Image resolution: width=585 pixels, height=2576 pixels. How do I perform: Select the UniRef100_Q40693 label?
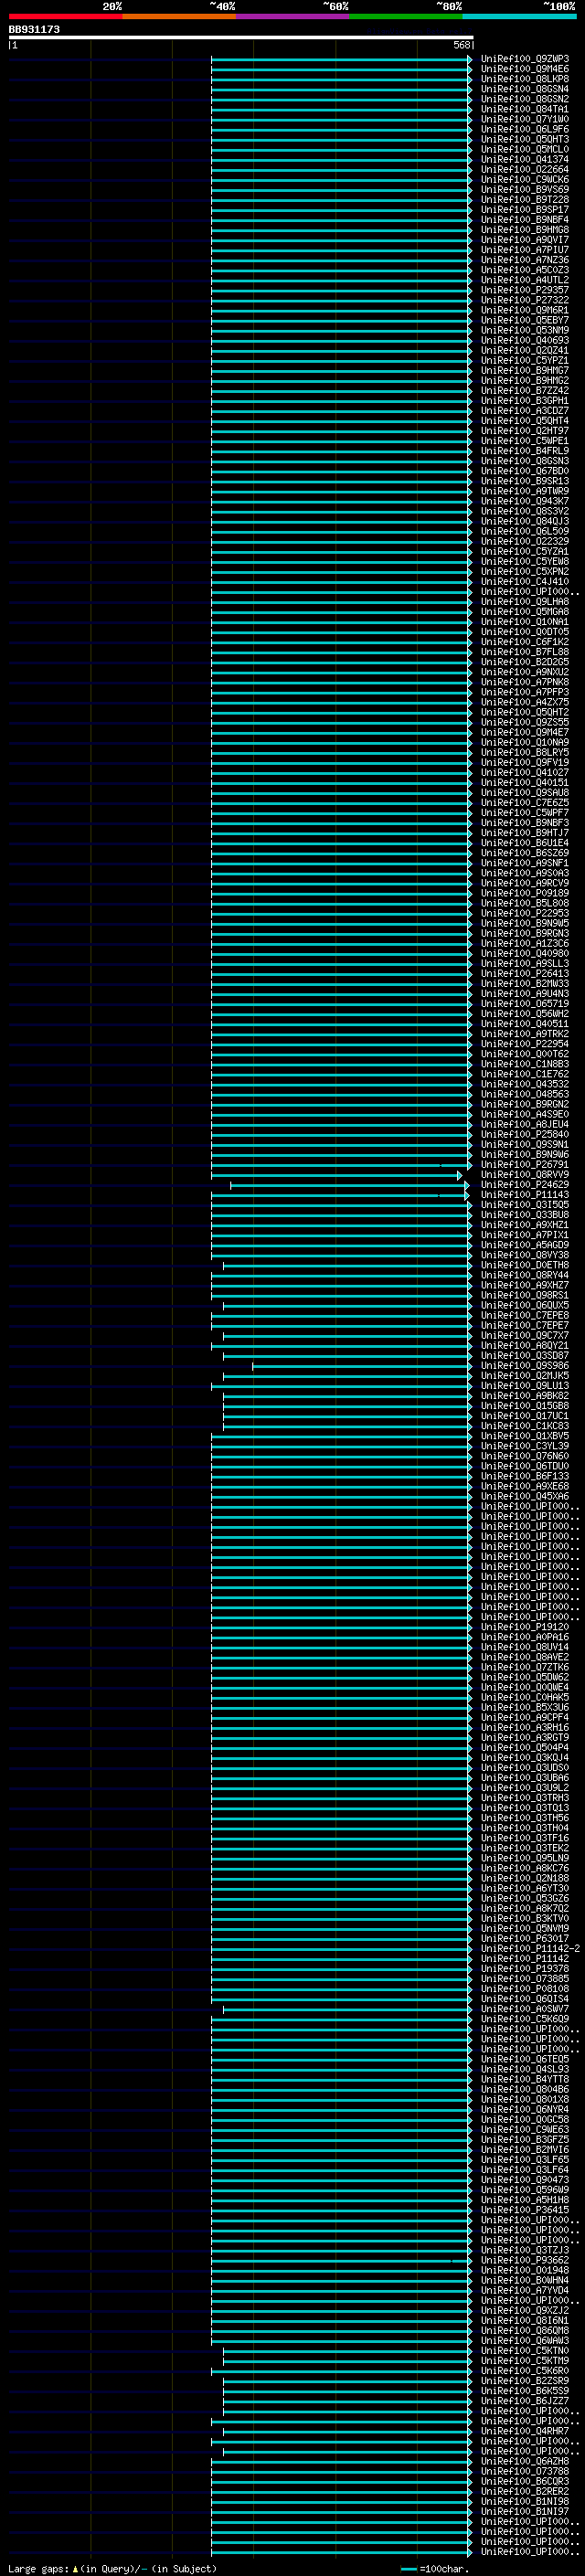tap(525, 341)
